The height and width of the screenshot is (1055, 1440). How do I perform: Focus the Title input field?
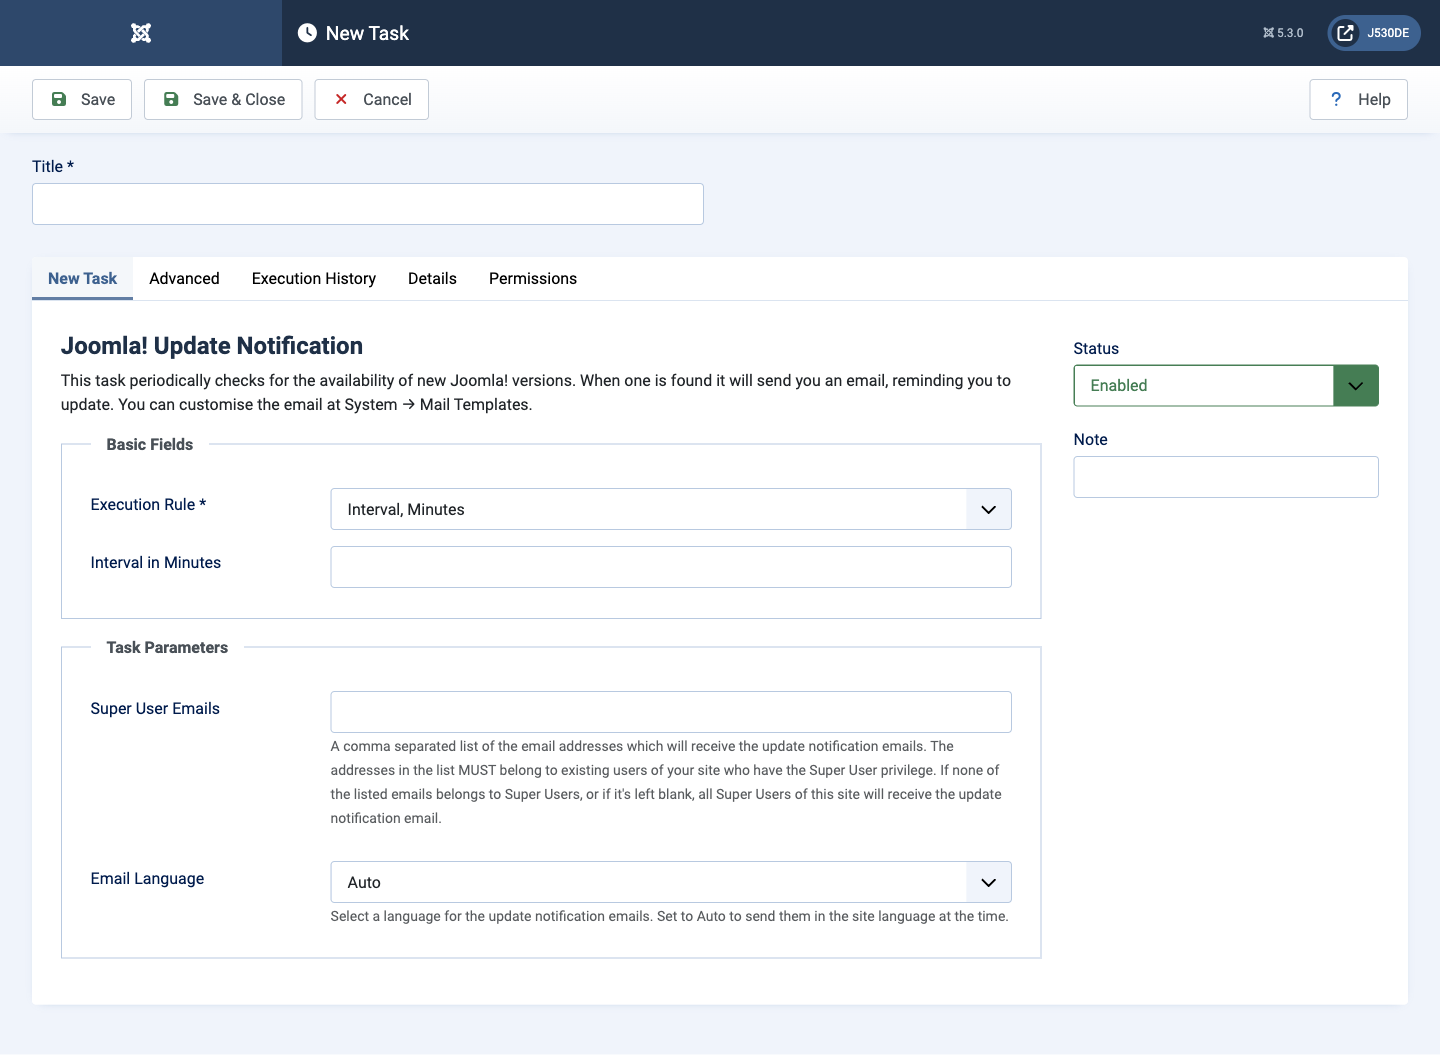[368, 204]
